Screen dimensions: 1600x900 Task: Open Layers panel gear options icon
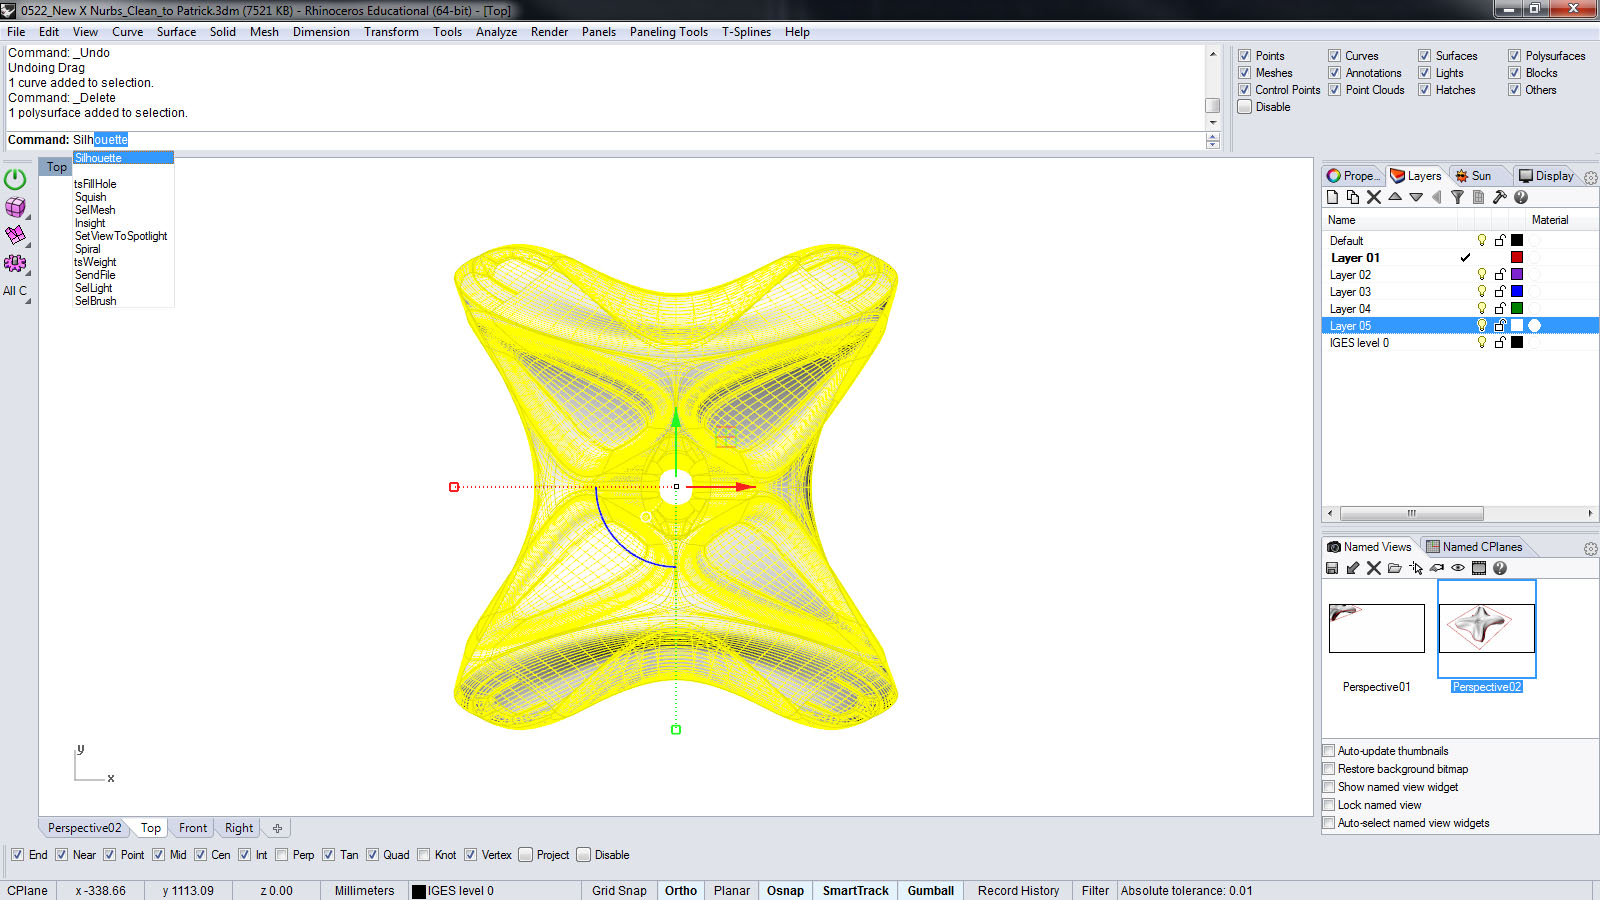(x=1591, y=177)
